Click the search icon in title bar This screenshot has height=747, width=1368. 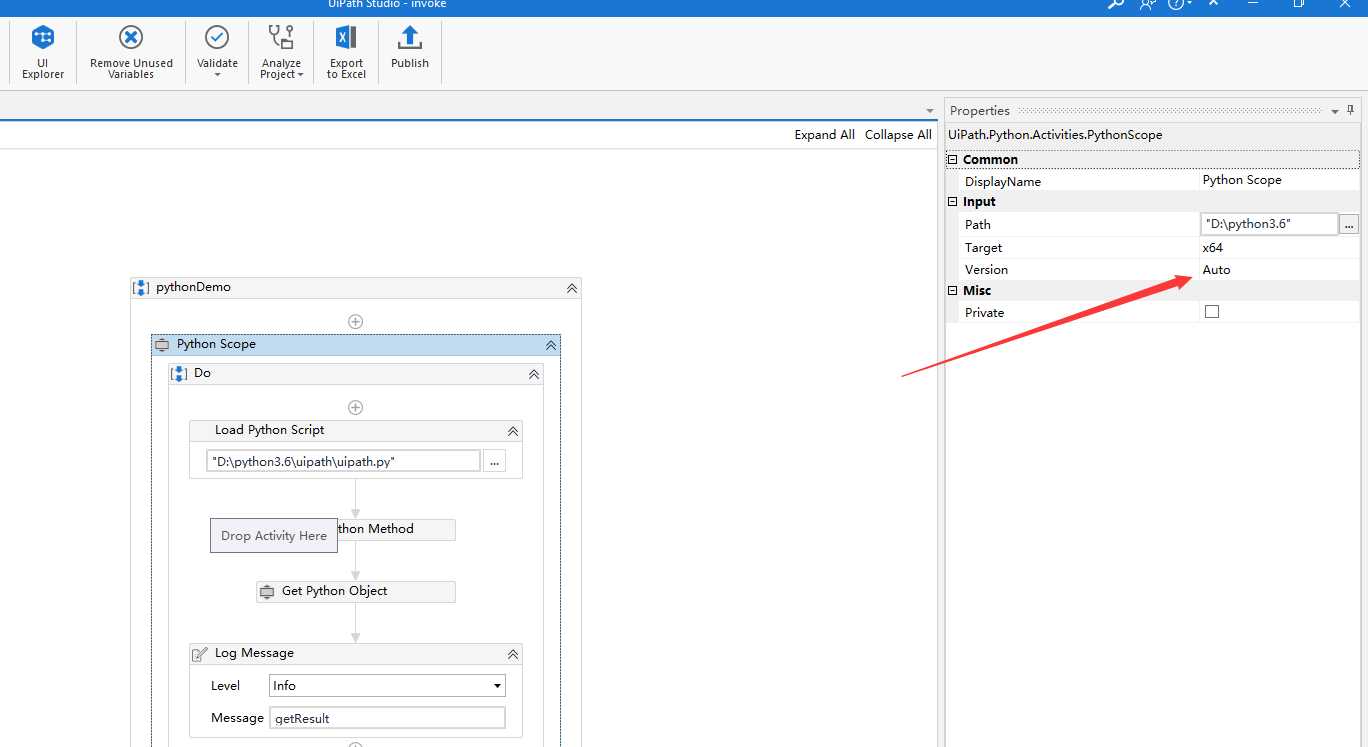click(1116, 5)
